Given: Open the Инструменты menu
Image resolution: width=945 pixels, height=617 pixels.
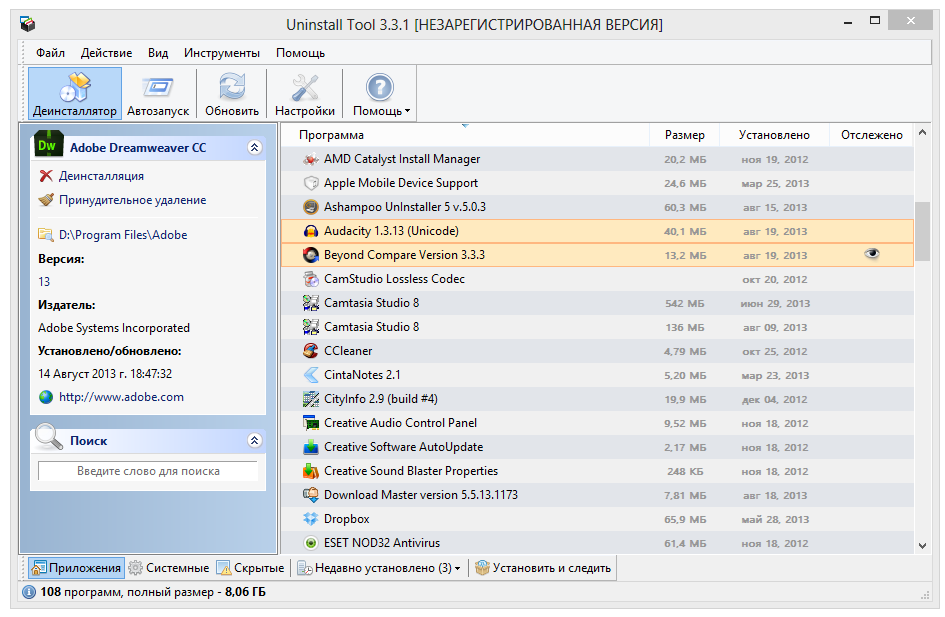Looking at the screenshot, I should 222,53.
